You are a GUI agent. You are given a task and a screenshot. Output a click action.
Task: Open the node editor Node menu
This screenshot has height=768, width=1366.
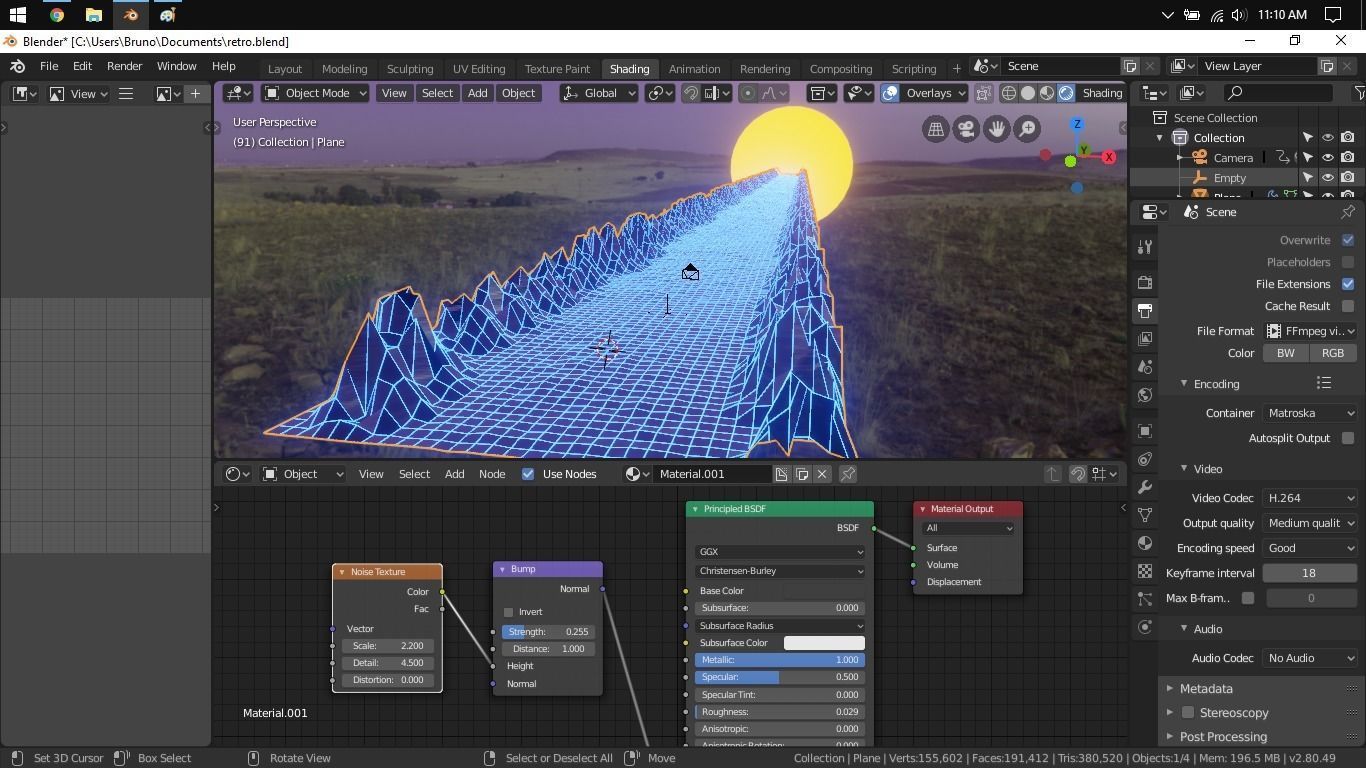coord(491,474)
